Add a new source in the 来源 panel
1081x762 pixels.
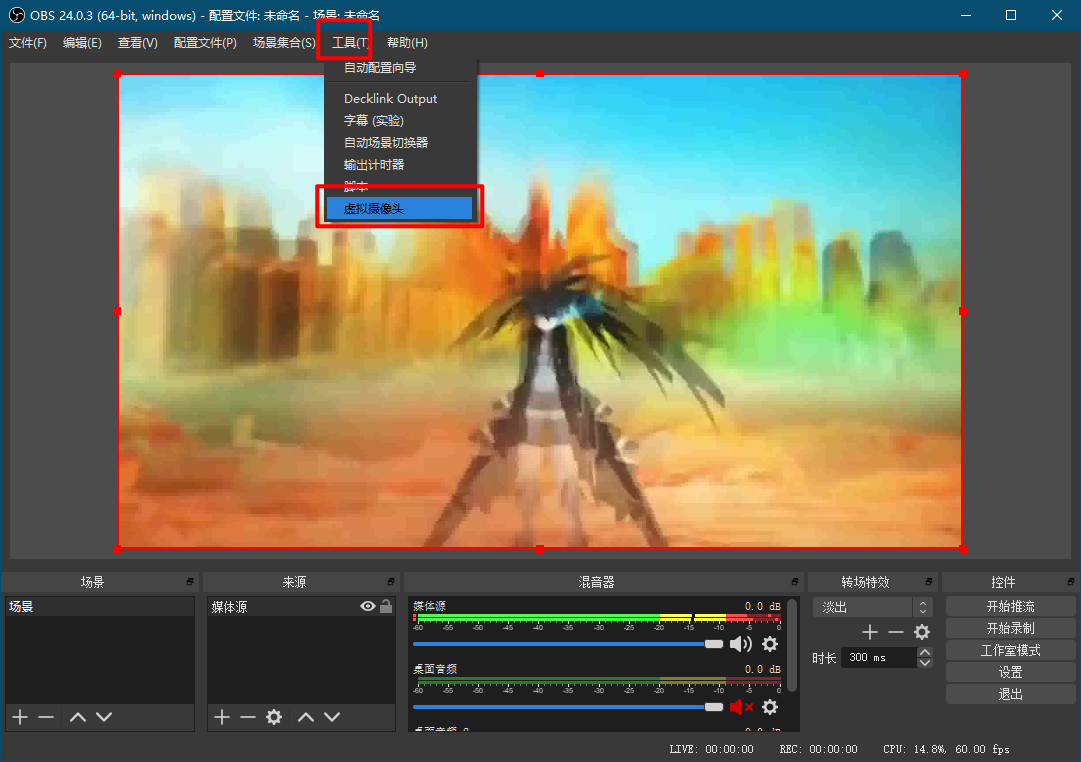pyautogui.click(x=222, y=717)
